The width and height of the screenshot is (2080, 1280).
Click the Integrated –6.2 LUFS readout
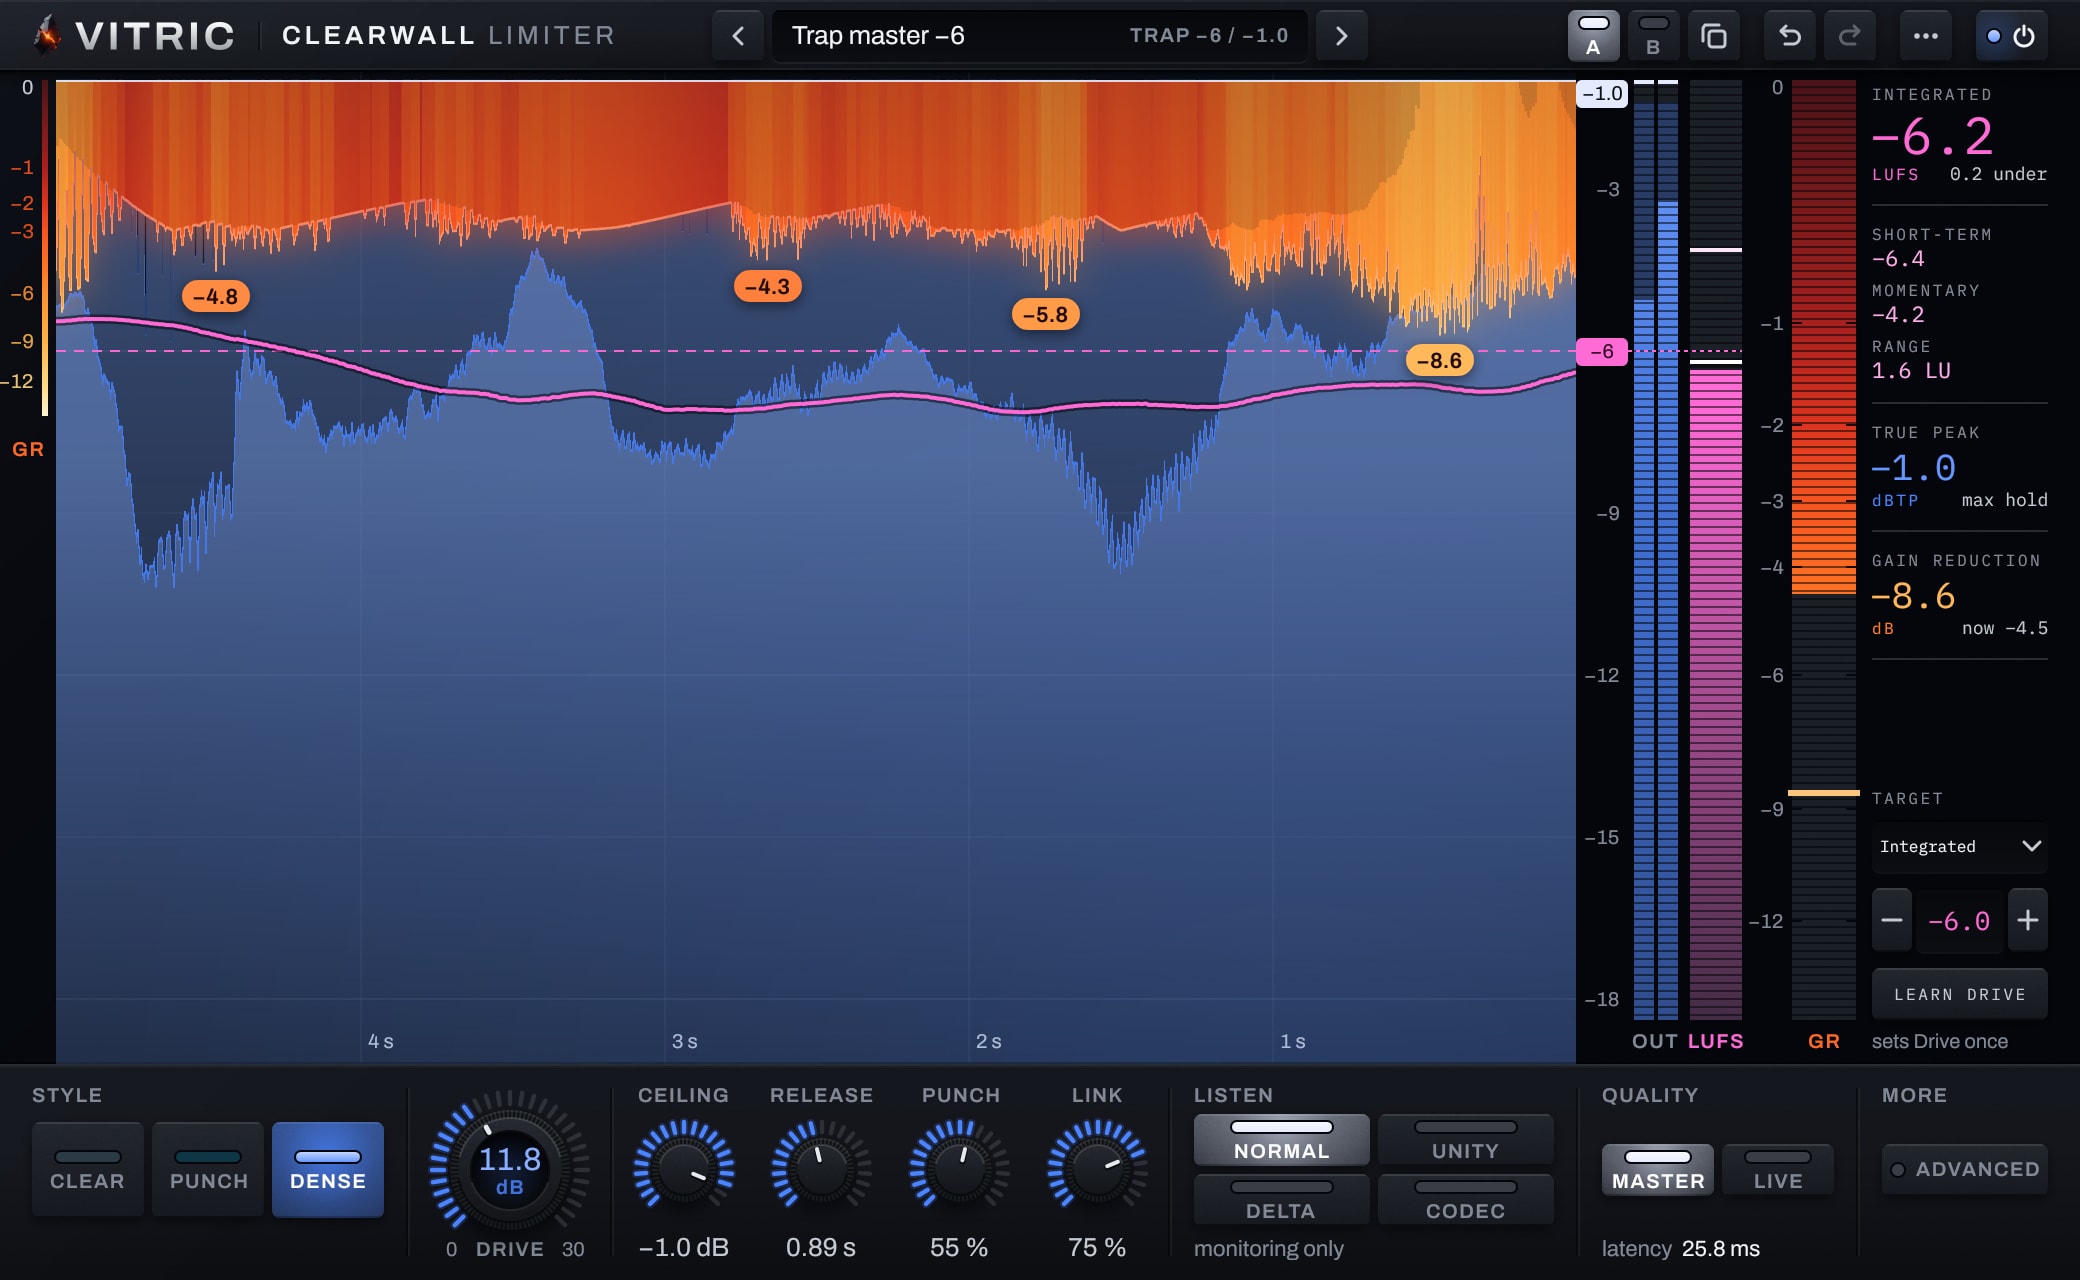pos(1932,136)
